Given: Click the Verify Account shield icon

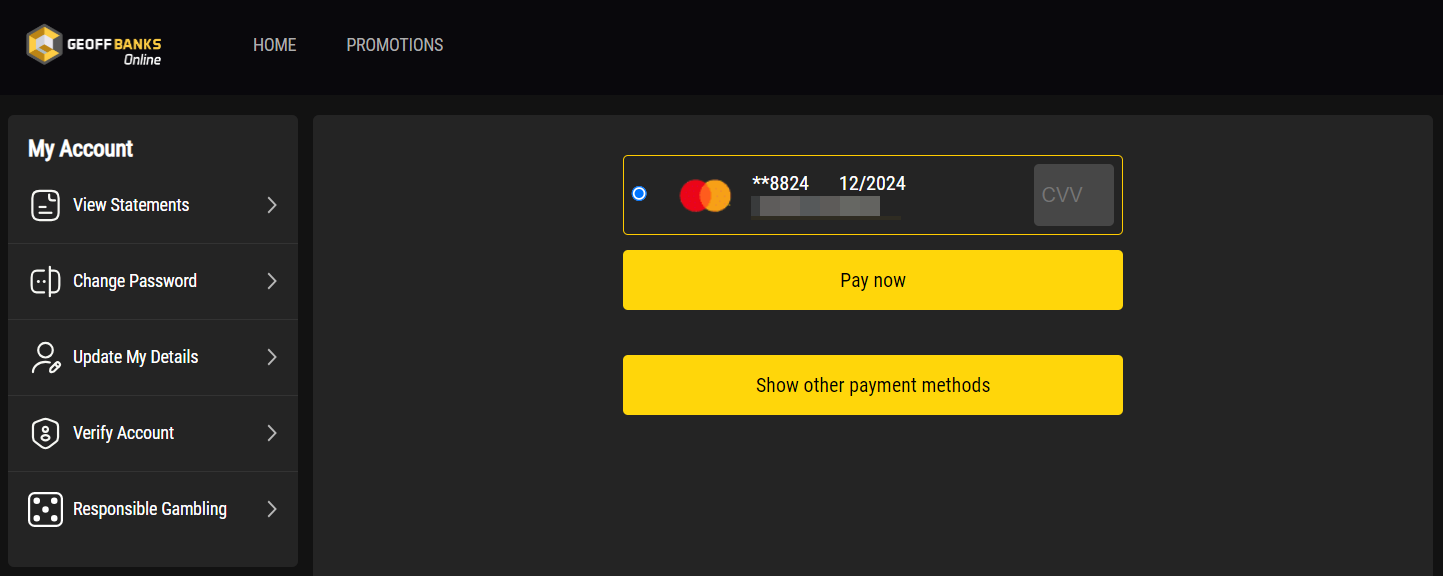Looking at the screenshot, I should click(x=46, y=433).
